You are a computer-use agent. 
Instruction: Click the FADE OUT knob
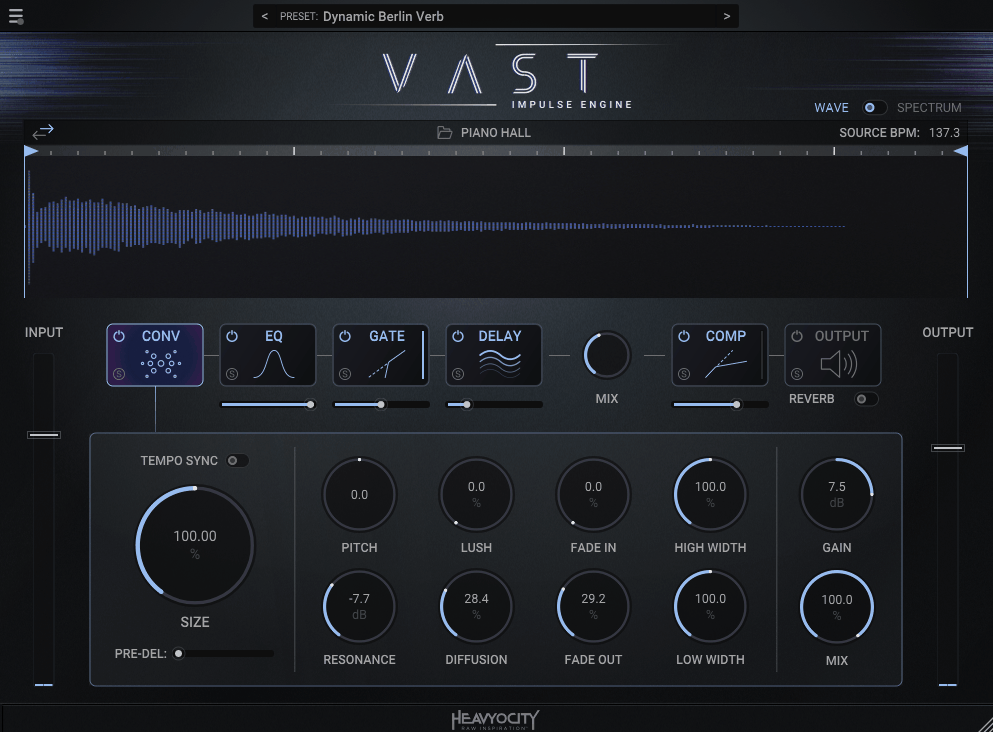[593, 607]
